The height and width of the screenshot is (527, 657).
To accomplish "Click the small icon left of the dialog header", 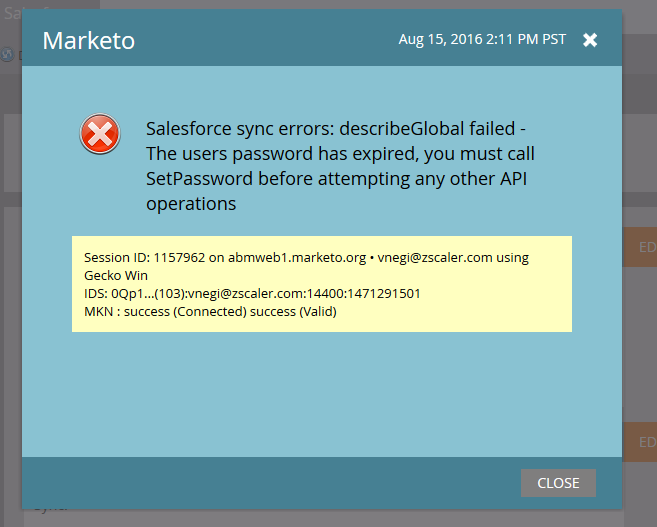I will (x=7, y=54).
